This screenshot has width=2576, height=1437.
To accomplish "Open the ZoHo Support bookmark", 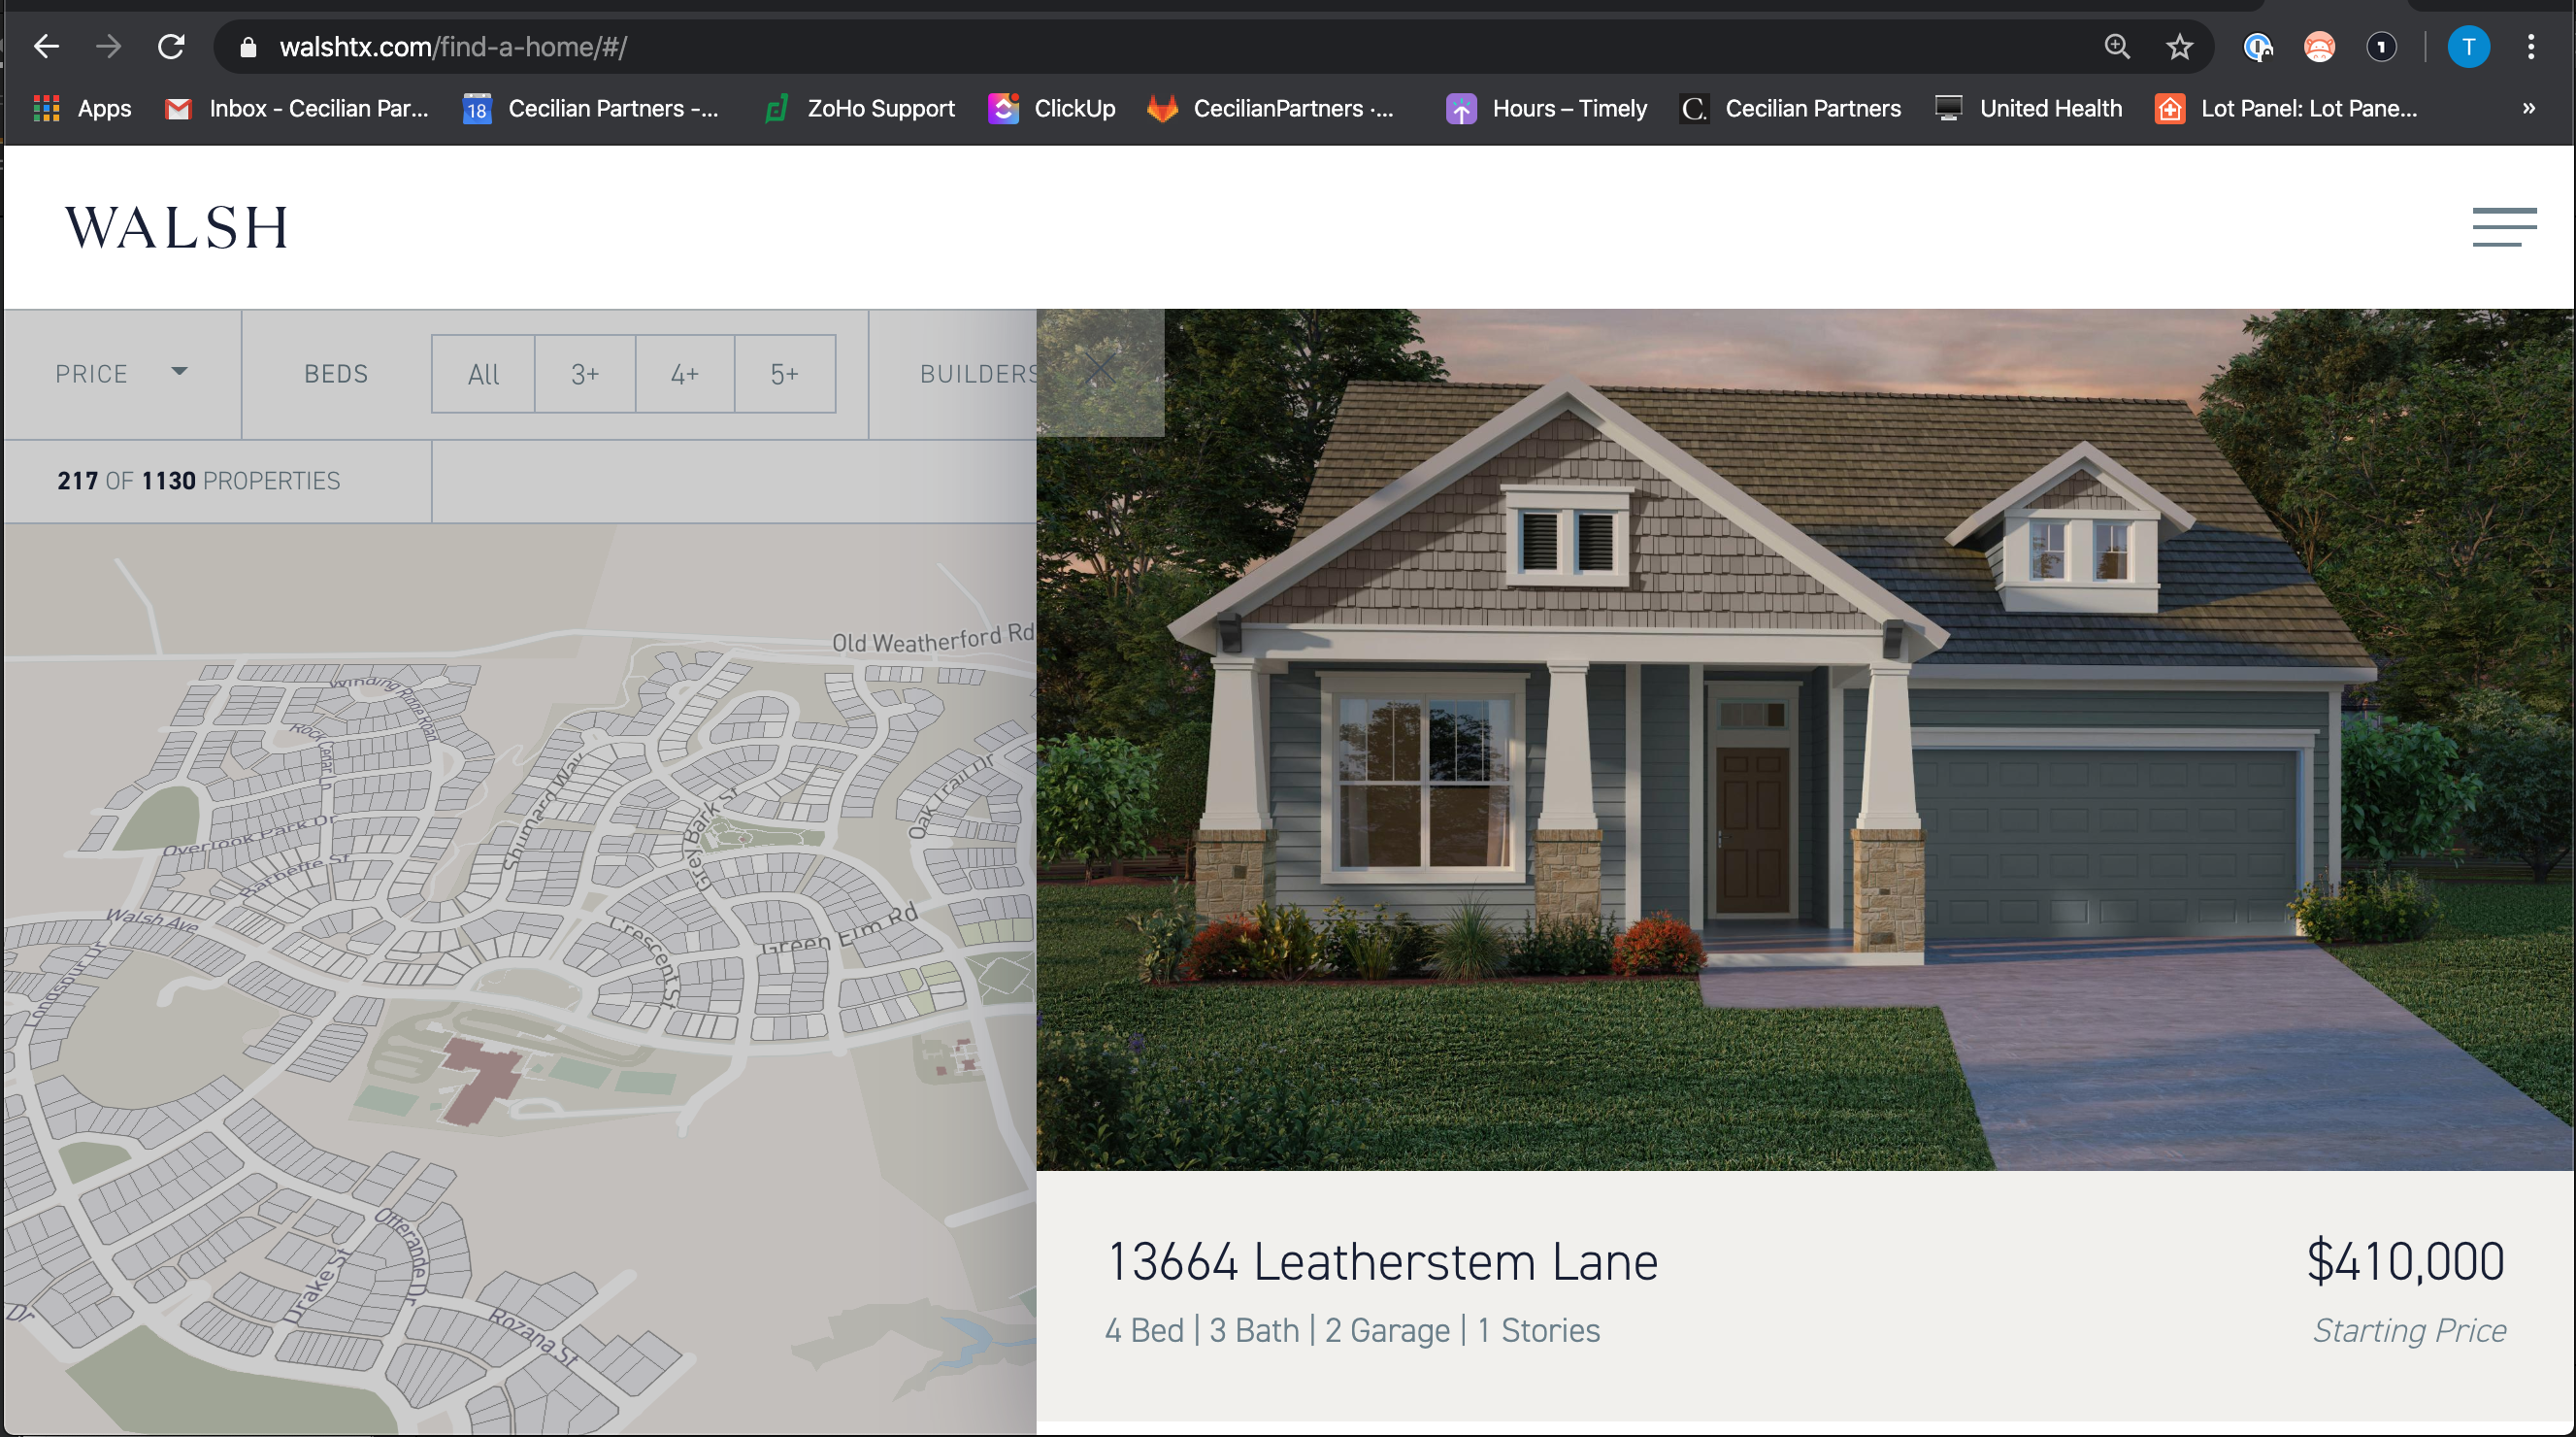I will pyautogui.click(x=860, y=108).
